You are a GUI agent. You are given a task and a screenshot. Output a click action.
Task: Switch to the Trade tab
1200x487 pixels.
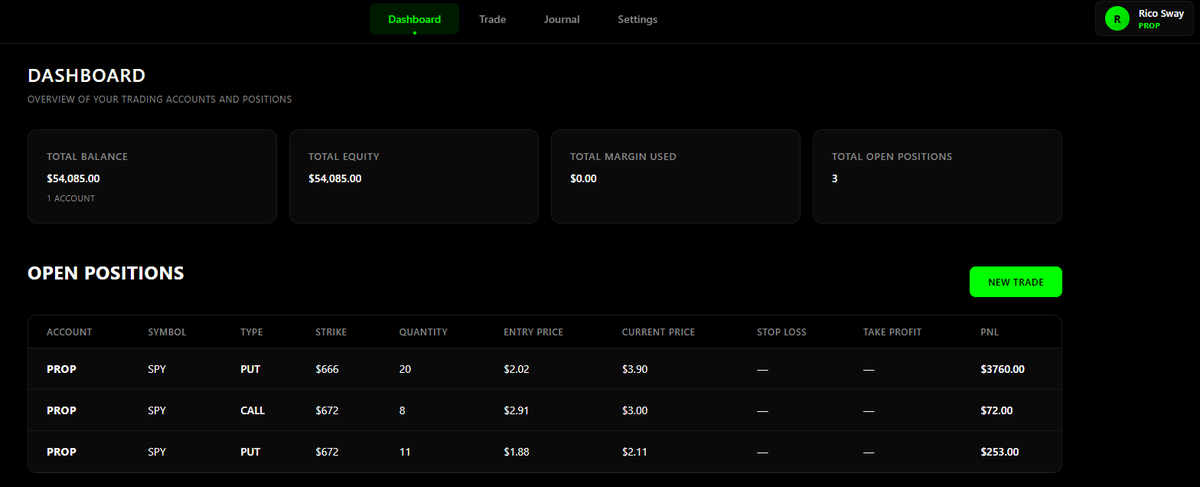(492, 19)
